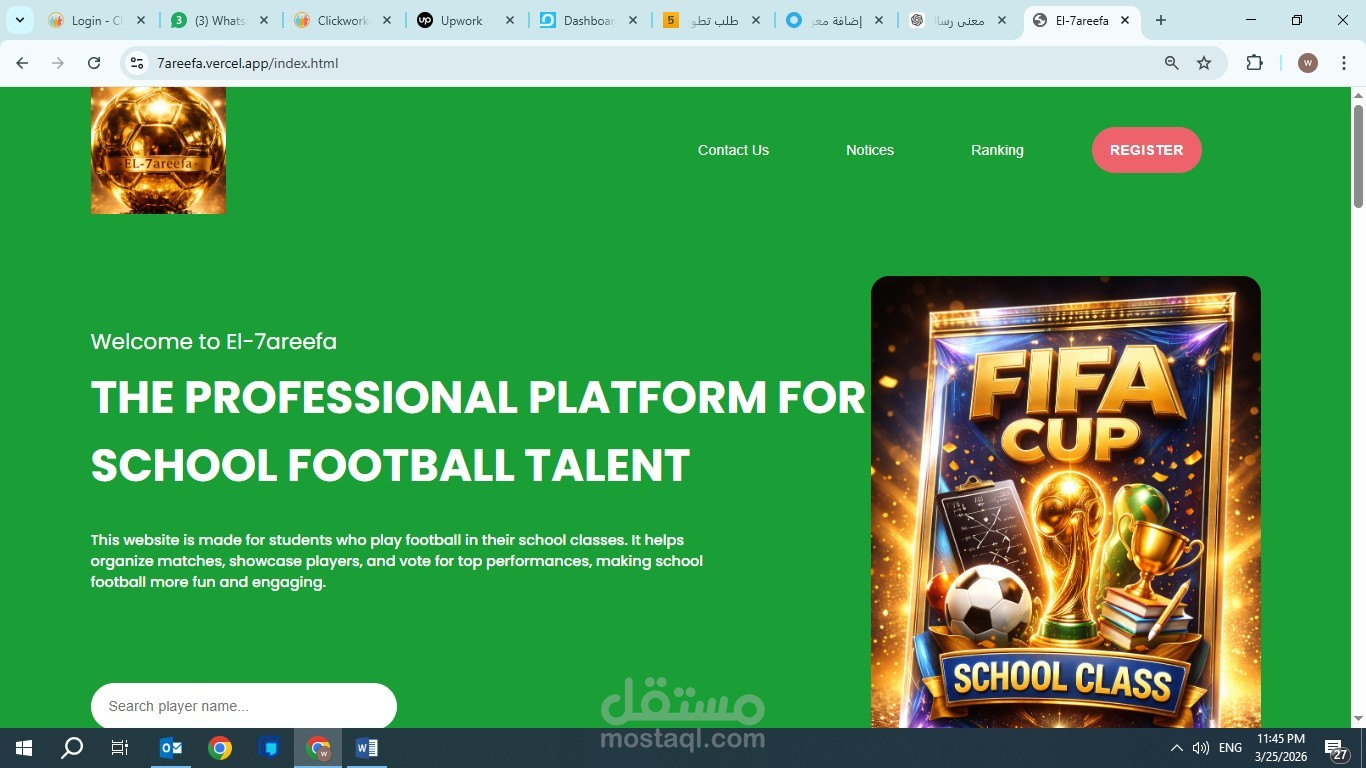Open the Windows Start menu
The width and height of the screenshot is (1366, 768).
(x=24, y=748)
